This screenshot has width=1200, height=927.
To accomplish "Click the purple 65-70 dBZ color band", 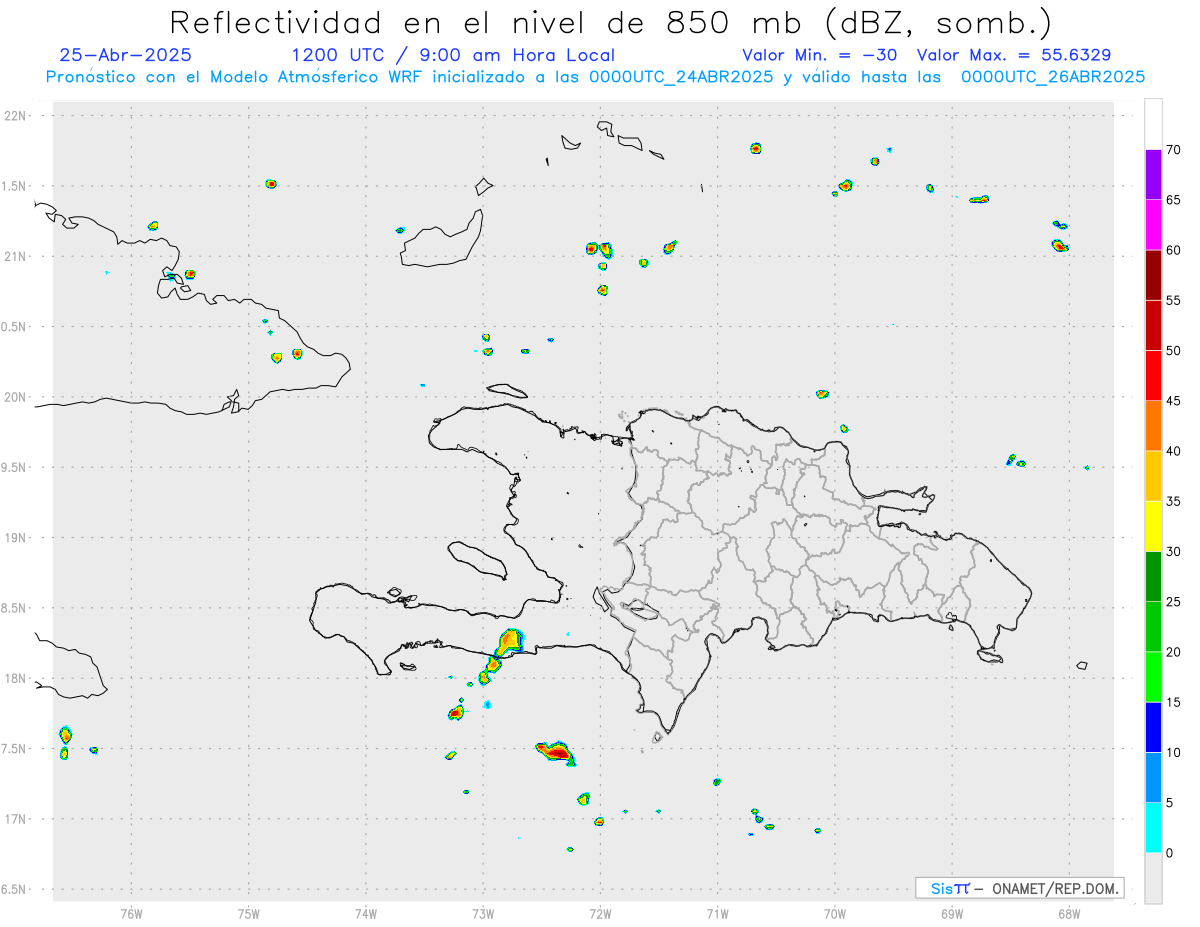I will point(1153,174).
